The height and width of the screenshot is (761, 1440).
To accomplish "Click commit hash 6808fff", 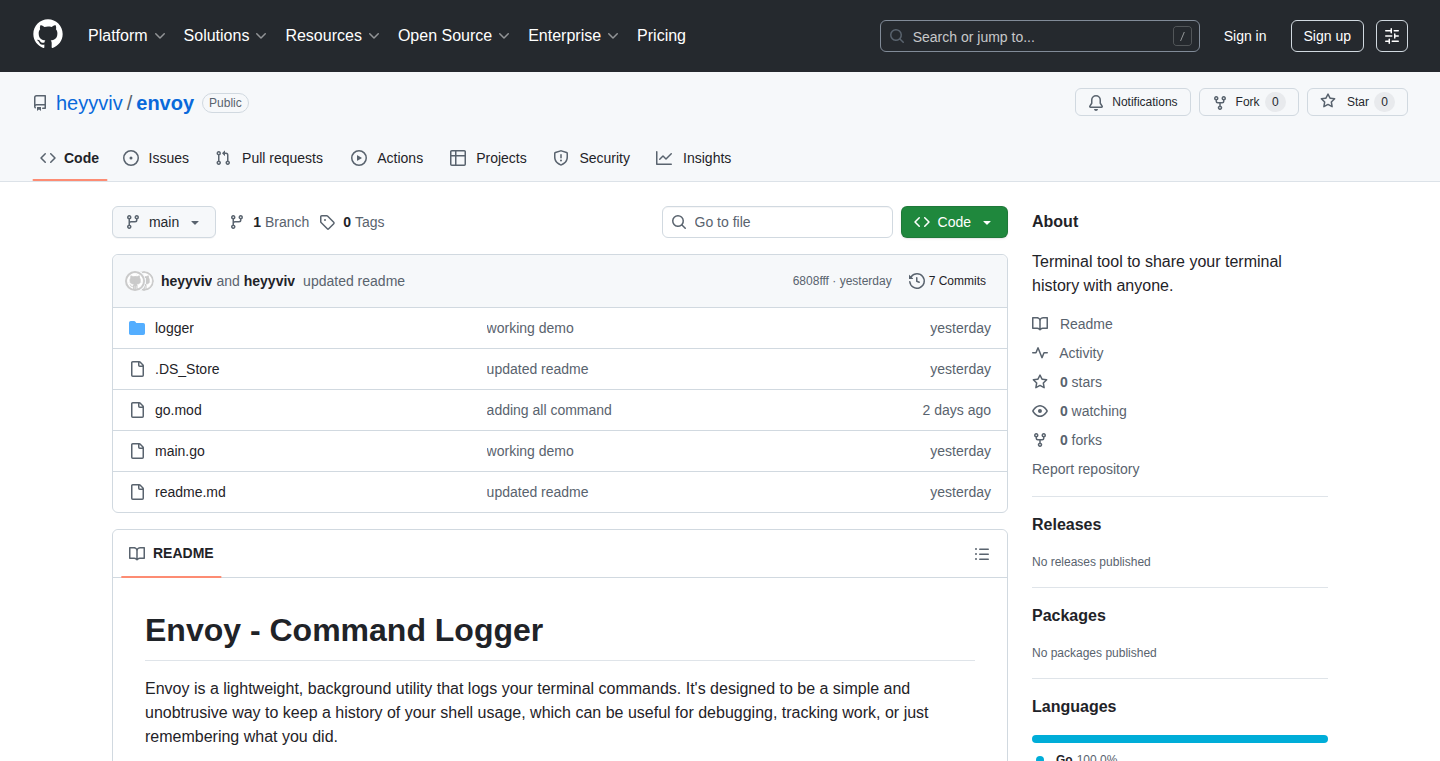I will (x=811, y=281).
